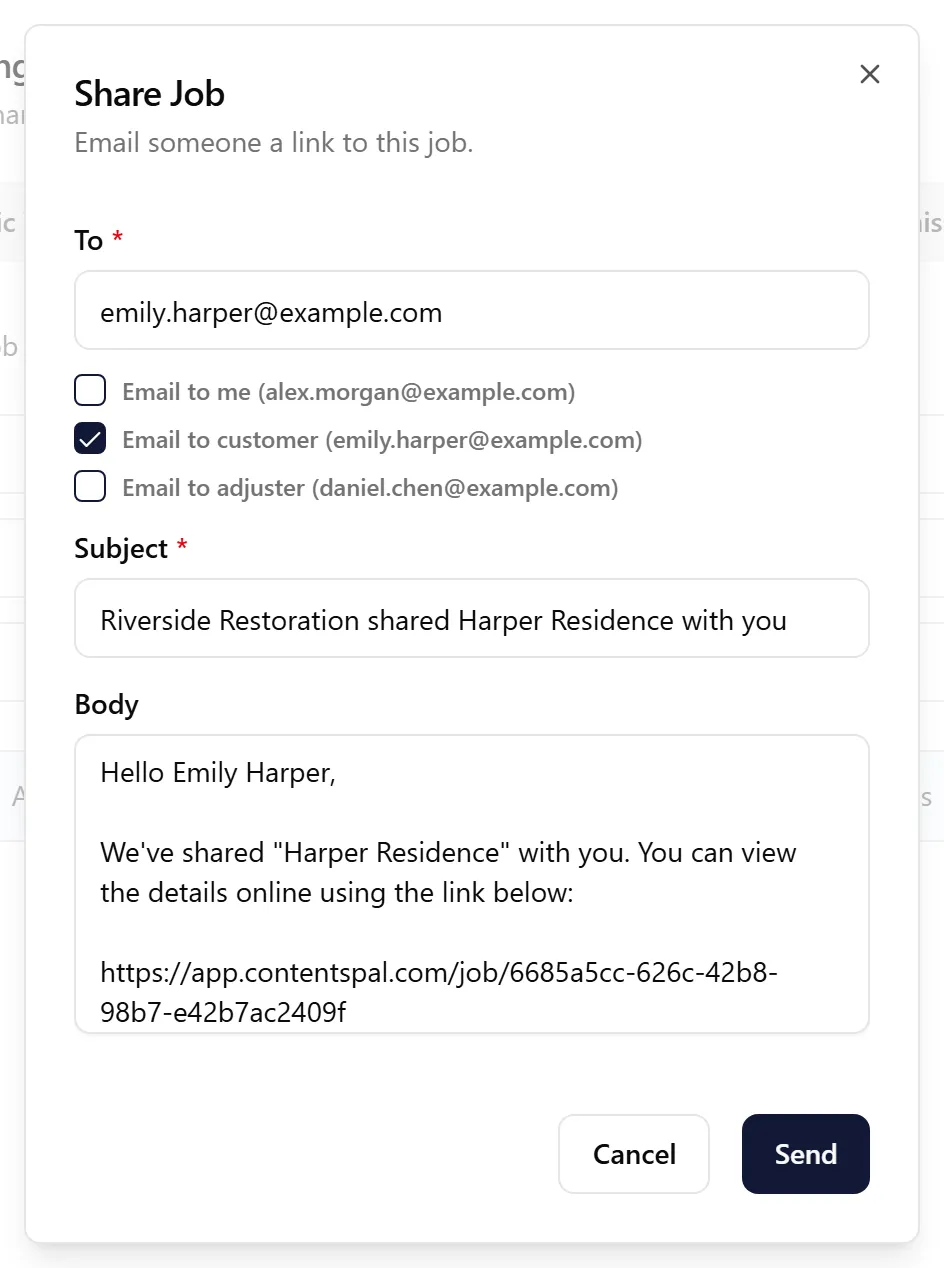Click the 'Body' field label
This screenshot has width=944, height=1268.
tap(107, 704)
